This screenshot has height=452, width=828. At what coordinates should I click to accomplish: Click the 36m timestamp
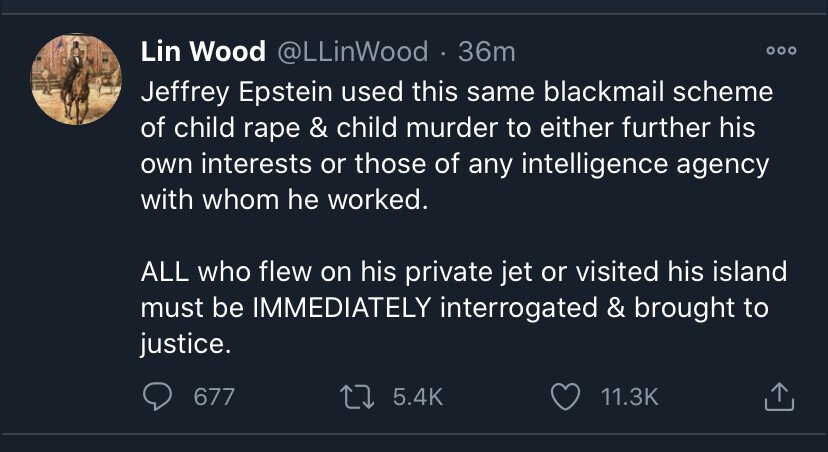[x=487, y=51]
